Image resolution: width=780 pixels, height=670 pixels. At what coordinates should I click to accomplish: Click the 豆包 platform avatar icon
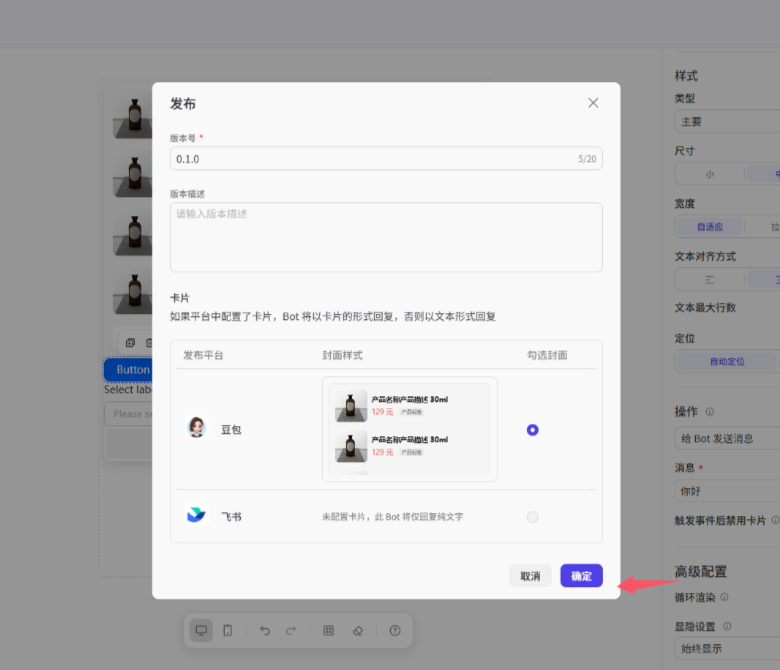pyautogui.click(x=196, y=428)
